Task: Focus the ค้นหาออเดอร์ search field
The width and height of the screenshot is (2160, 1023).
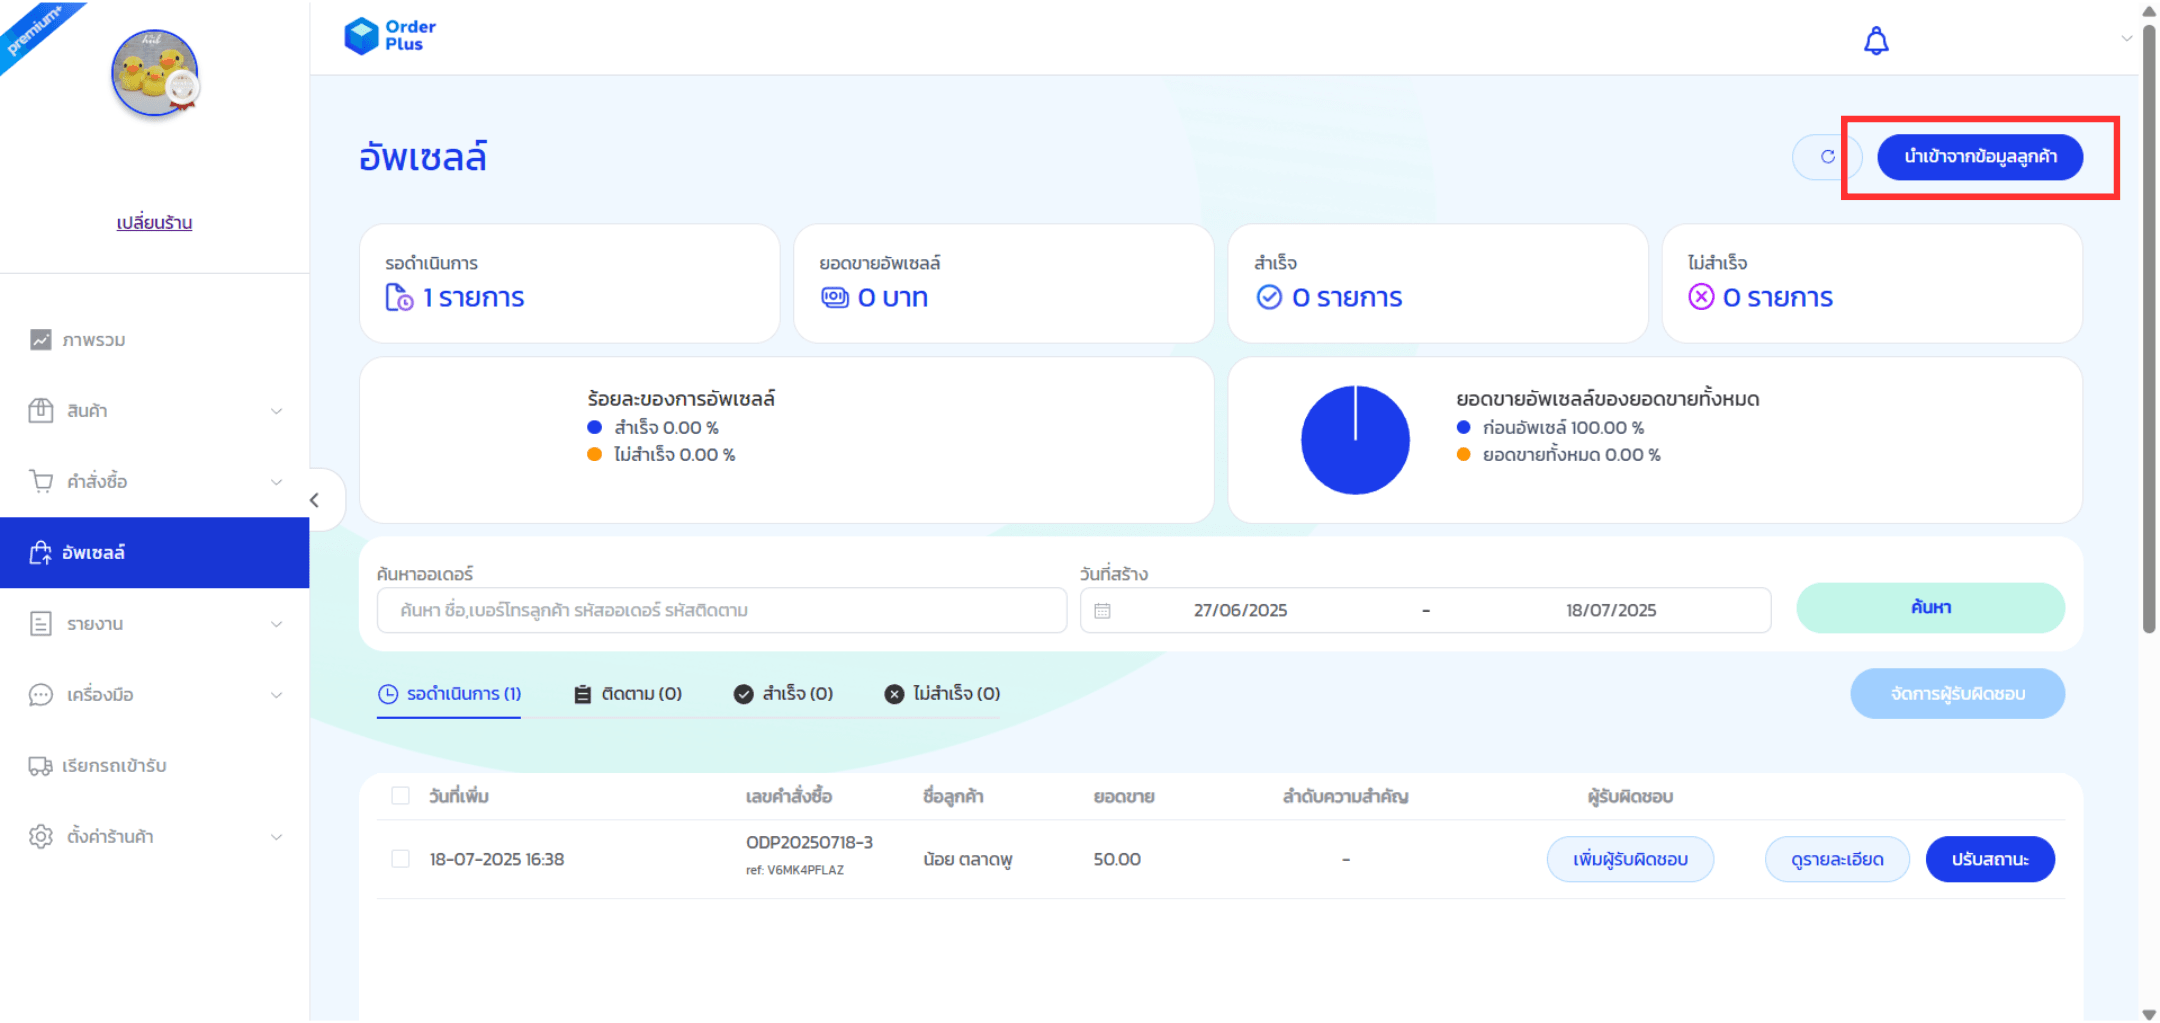Action: 721,611
